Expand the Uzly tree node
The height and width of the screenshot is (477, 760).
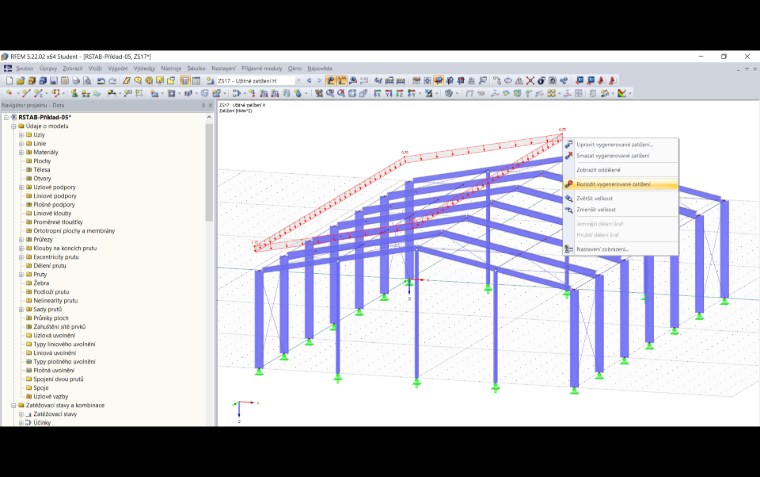21,135
